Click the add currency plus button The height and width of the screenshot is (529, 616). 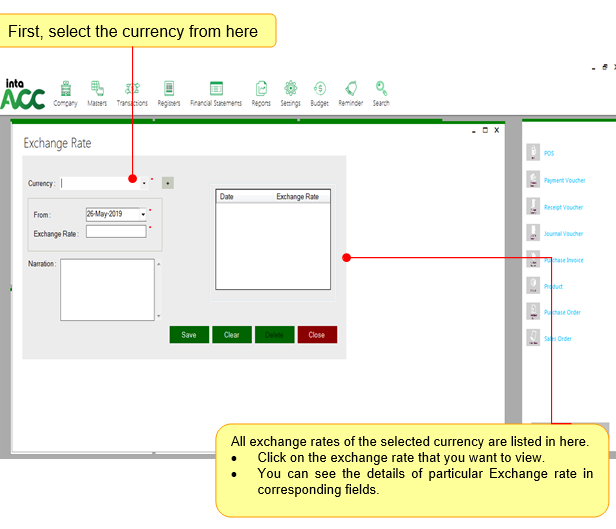[168, 183]
